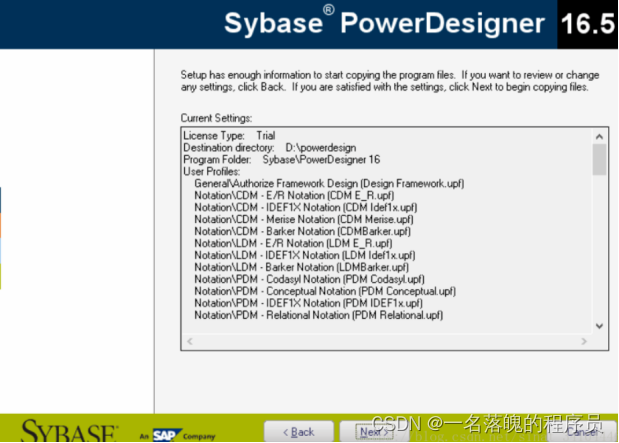Select the 'Notation\PDM - Codasyl Notation' line

click(x=310, y=279)
